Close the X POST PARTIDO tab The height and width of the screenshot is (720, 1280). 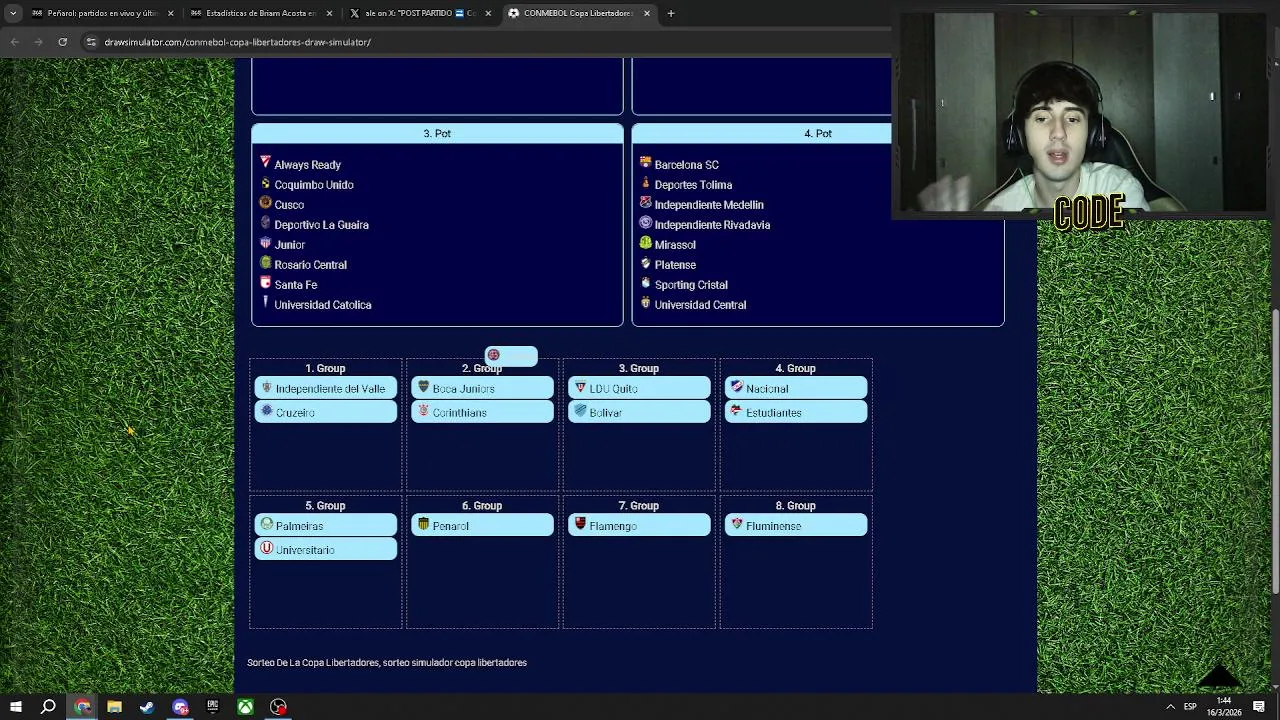(488, 13)
